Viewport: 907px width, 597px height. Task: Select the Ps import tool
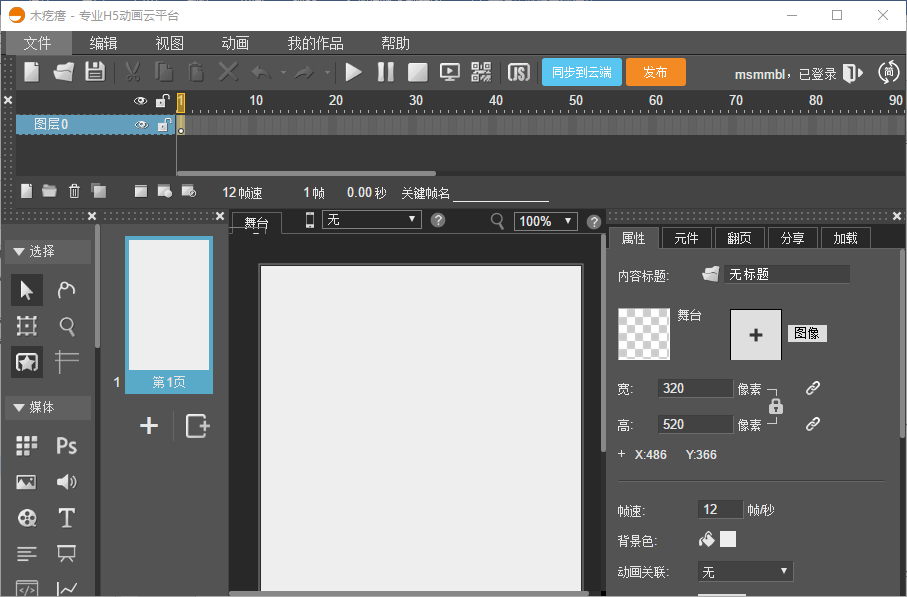click(x=67, y=446)
